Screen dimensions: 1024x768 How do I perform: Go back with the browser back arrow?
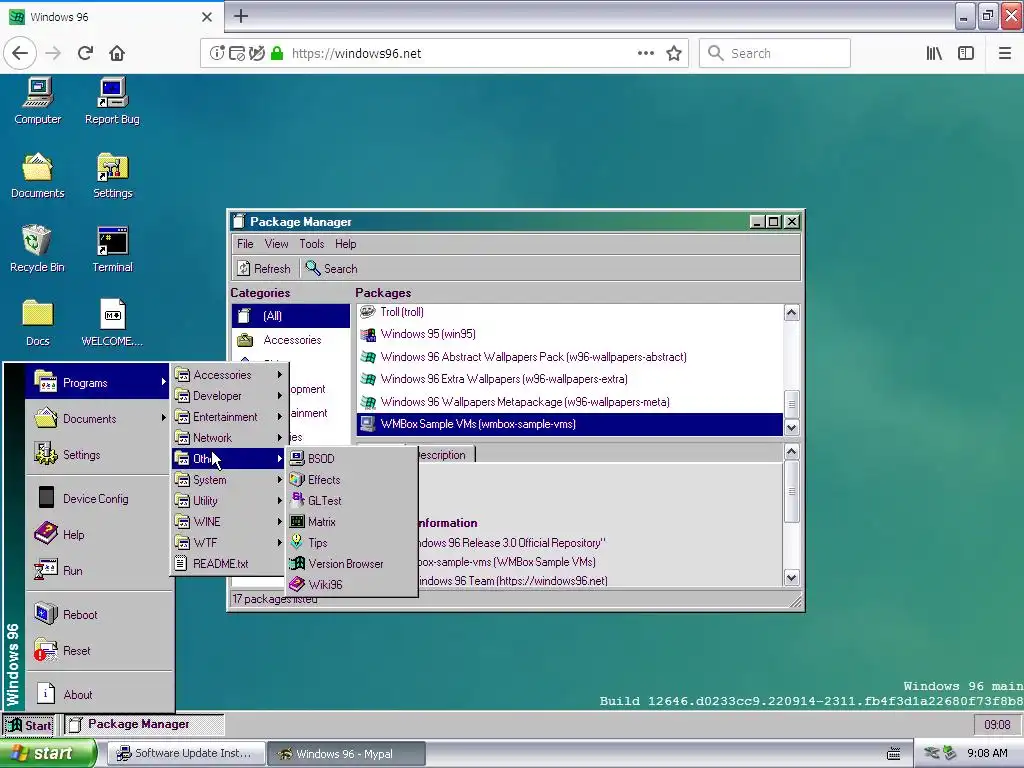(20, 53)
